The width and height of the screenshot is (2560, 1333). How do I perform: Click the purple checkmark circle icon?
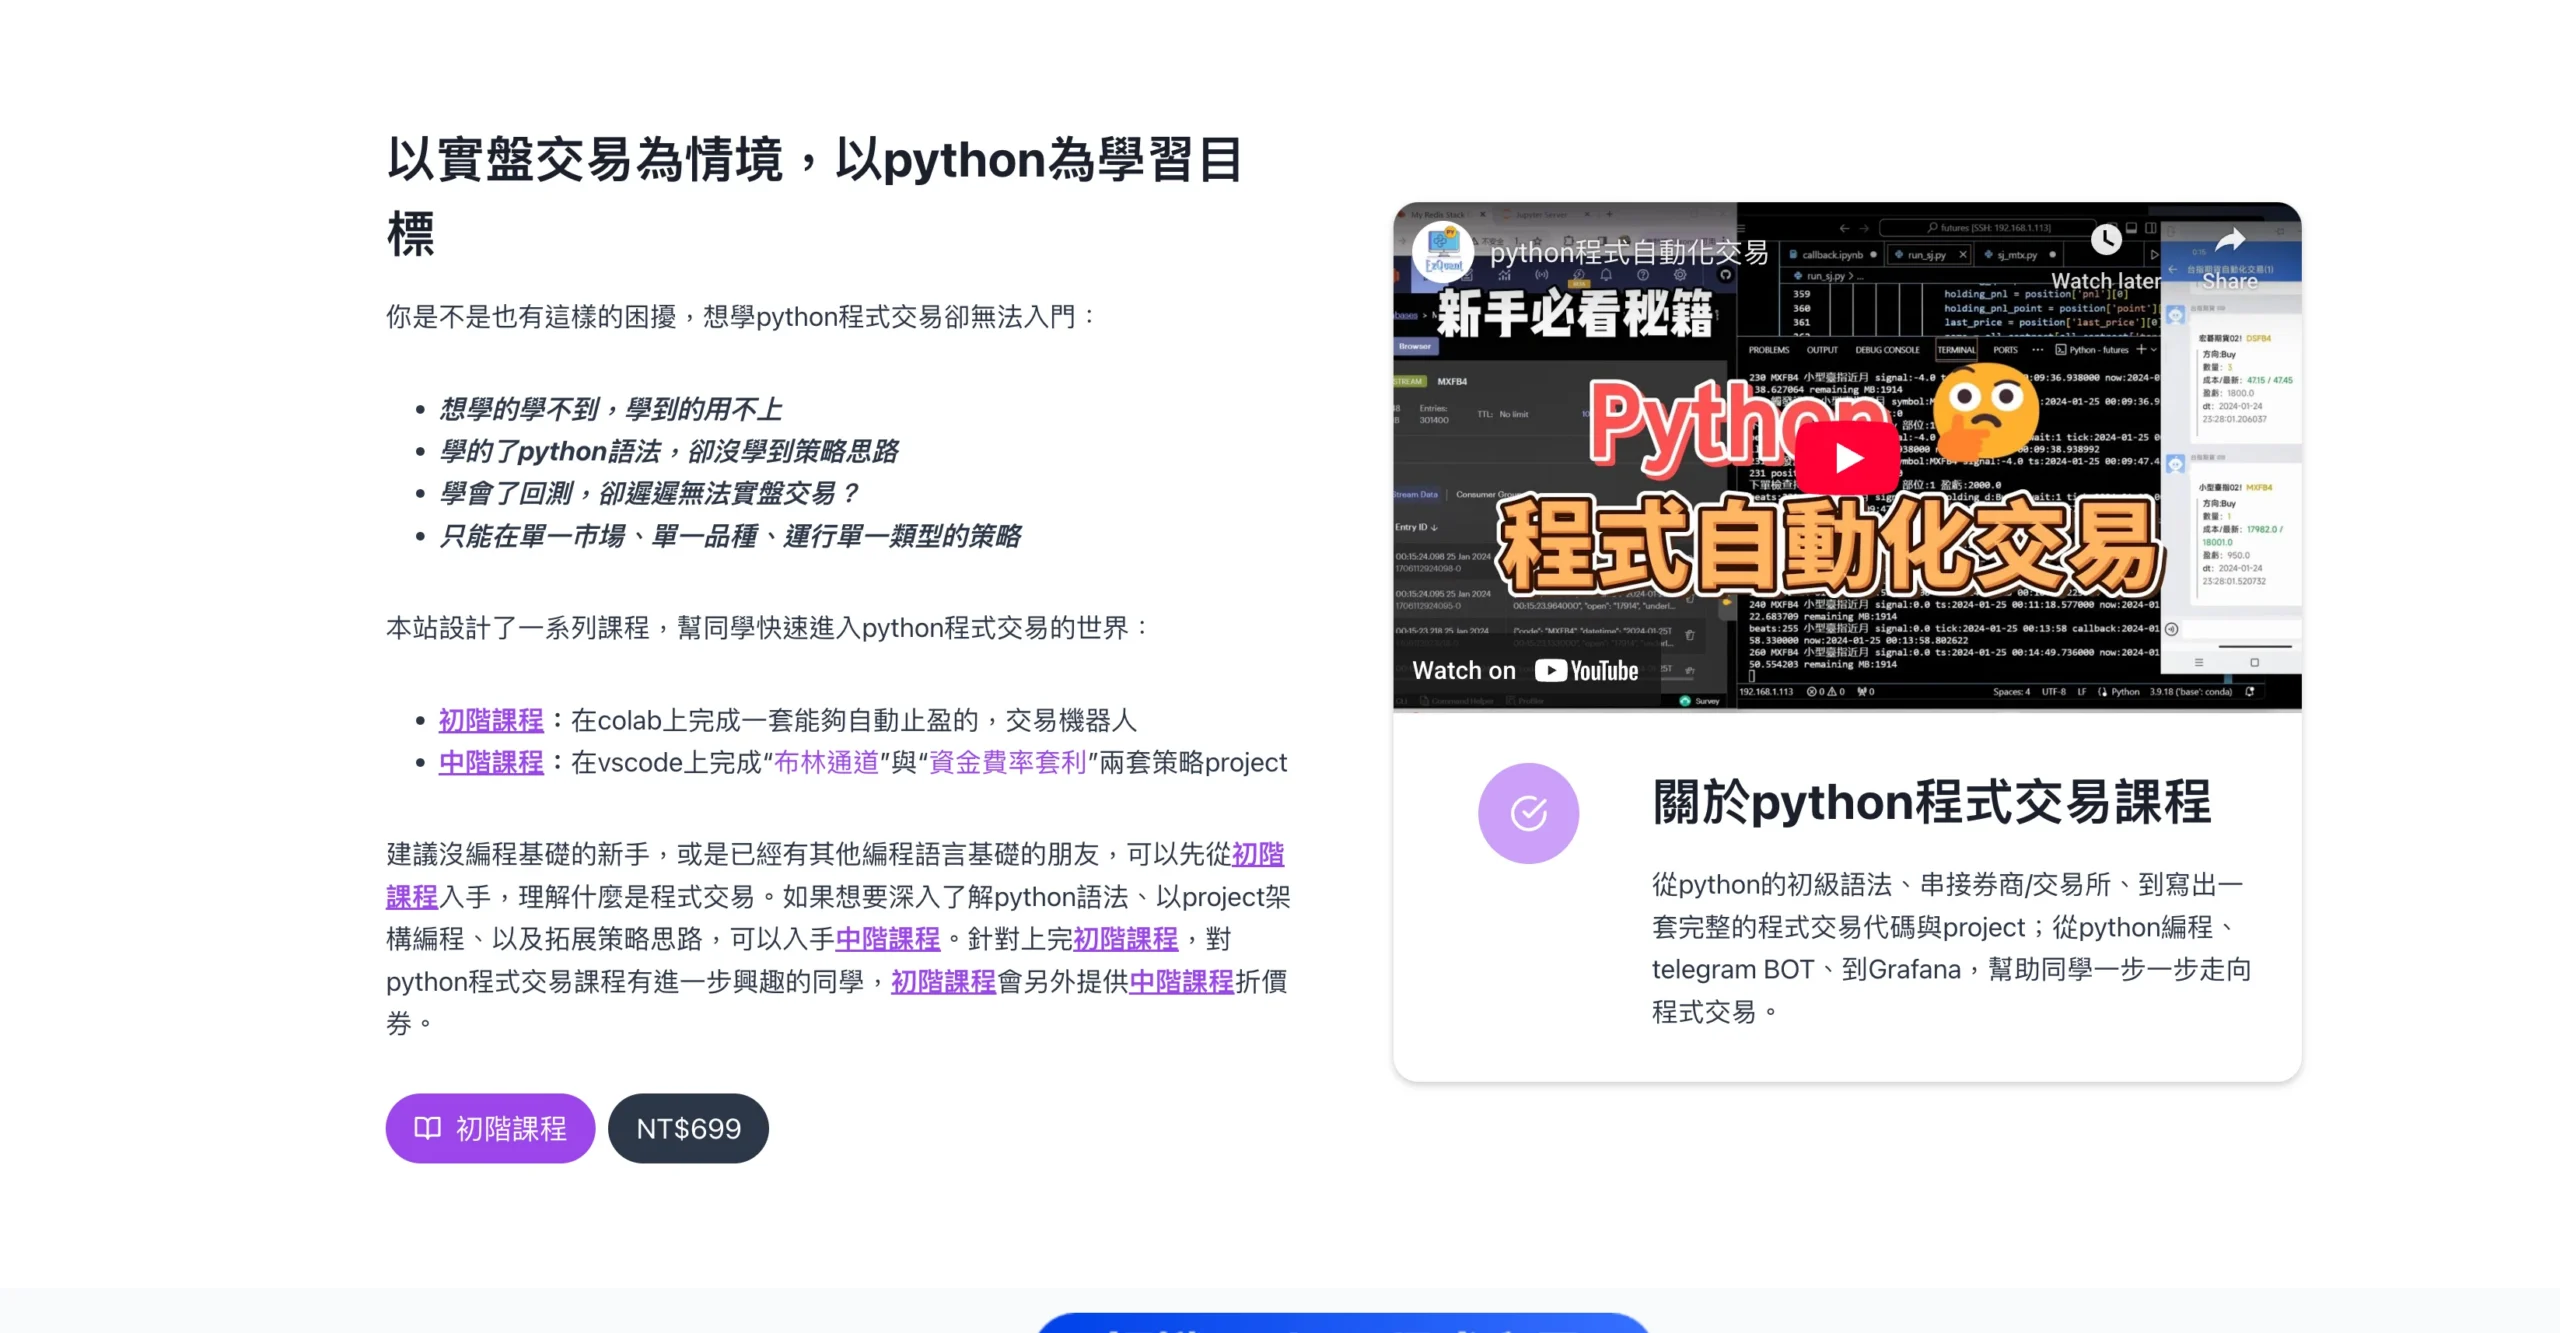click(x=1528, y=813)
